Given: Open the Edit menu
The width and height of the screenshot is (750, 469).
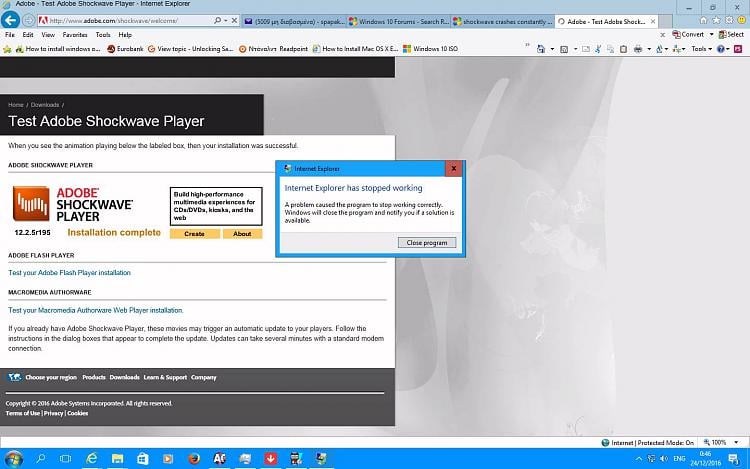Looking at the screenshot, I should pos(28,35).
